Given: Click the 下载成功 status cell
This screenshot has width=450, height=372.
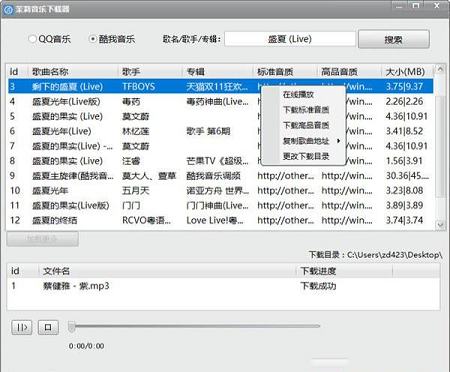Looking at the screenshot, I should [x=318, y=286].
